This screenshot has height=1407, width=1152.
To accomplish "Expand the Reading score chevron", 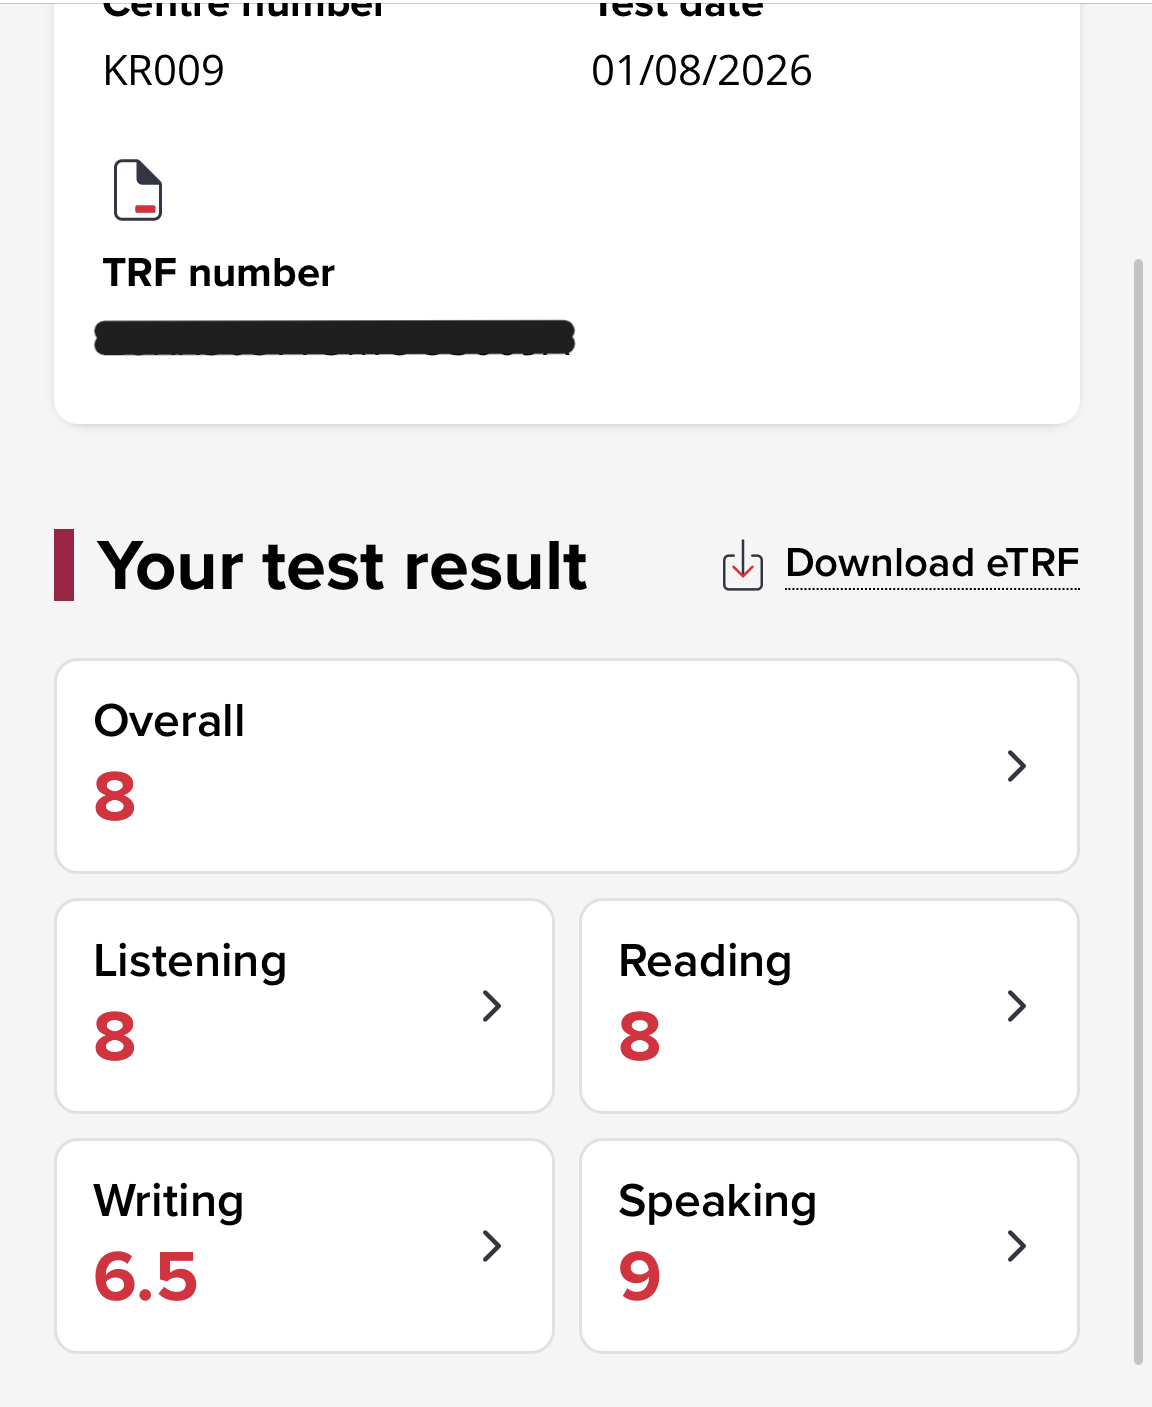I will coord(1017,1006).
